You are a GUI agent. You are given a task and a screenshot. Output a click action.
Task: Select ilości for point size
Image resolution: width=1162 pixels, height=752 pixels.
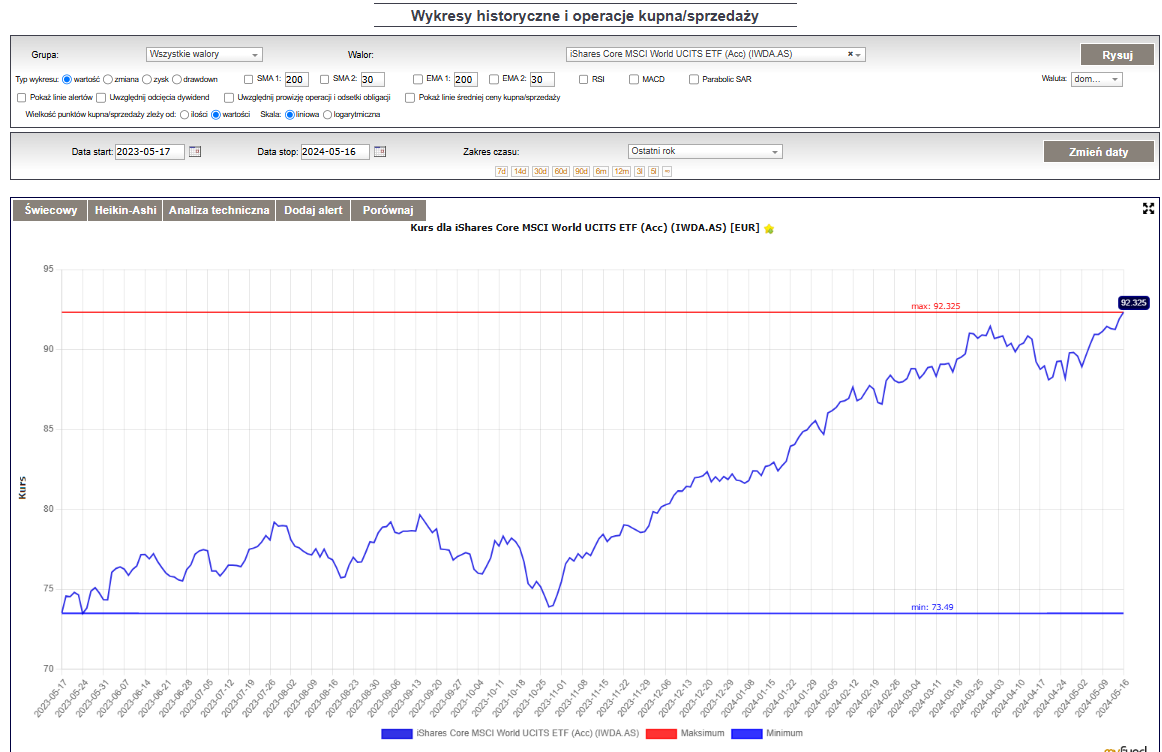[185, 115]
